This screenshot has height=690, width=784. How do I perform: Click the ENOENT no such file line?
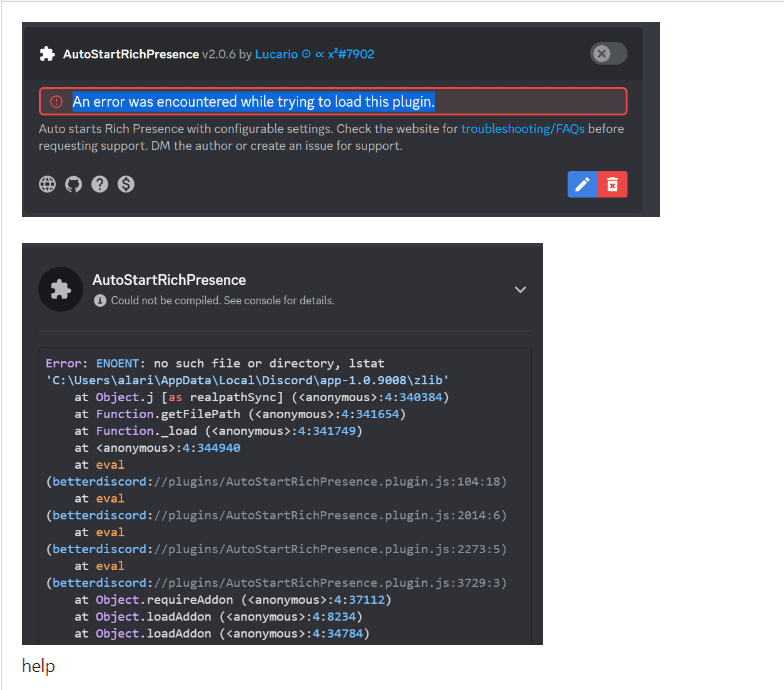coord(215,364)
